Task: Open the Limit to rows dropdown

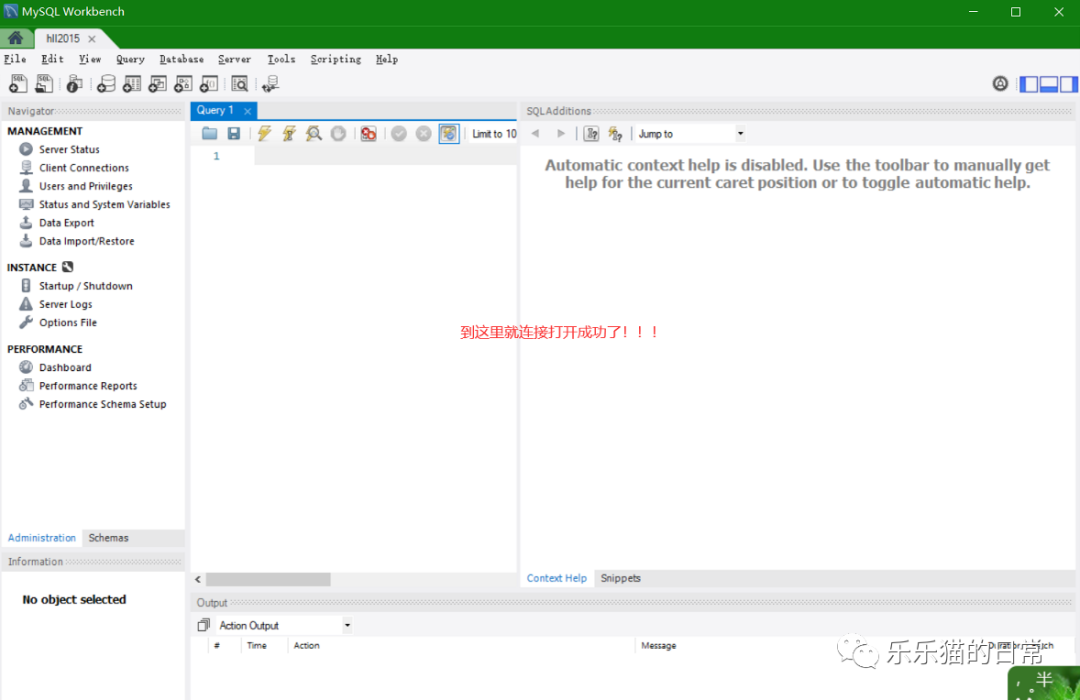Action: click(494, 134)
